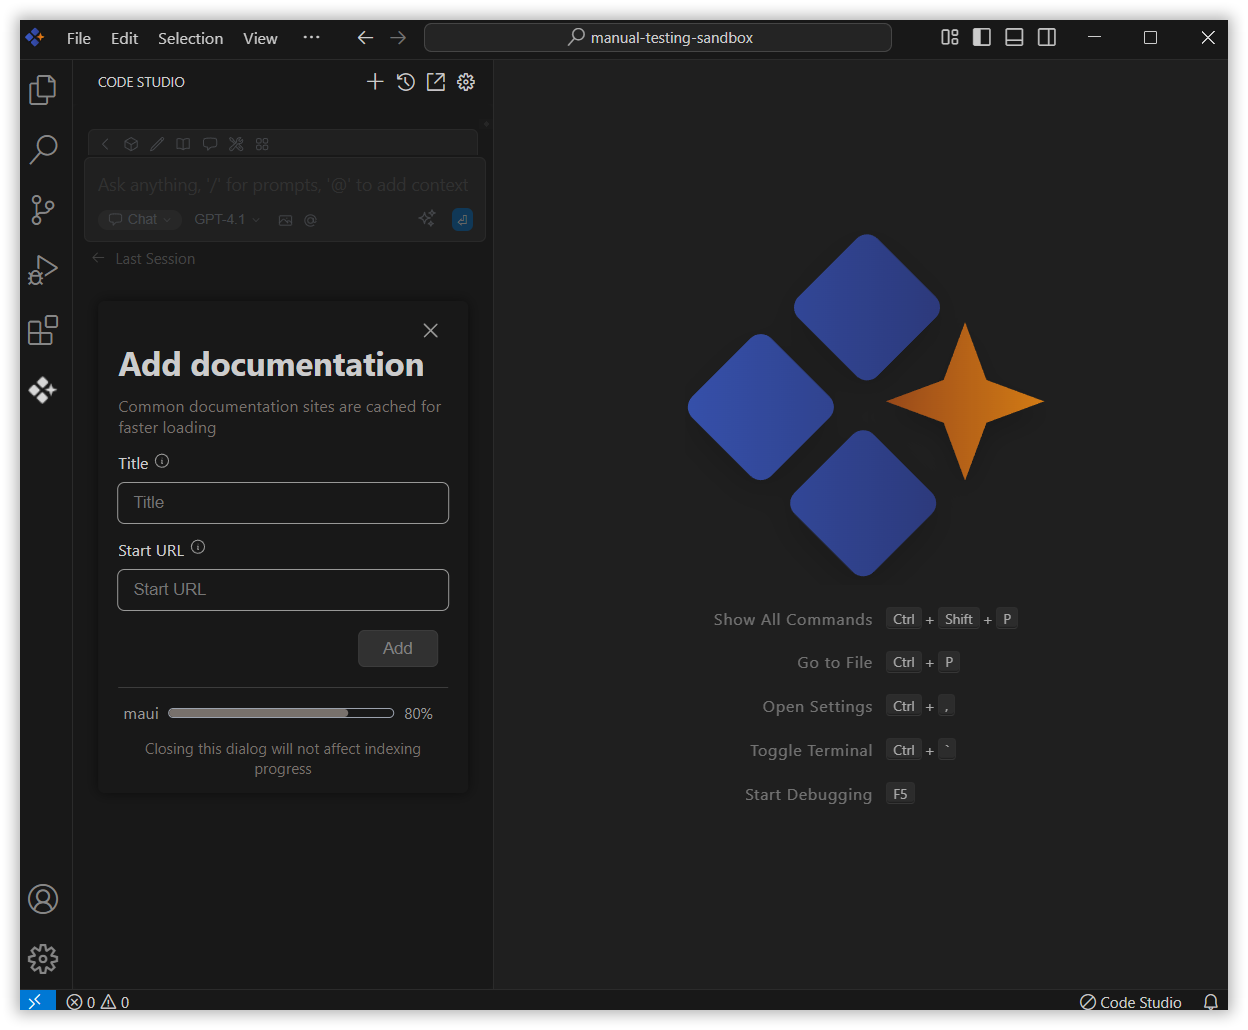The height and width of the screenshot is (1030, 1248).
Task: Click the 80% progress value
Action: [x=418, y=714]
